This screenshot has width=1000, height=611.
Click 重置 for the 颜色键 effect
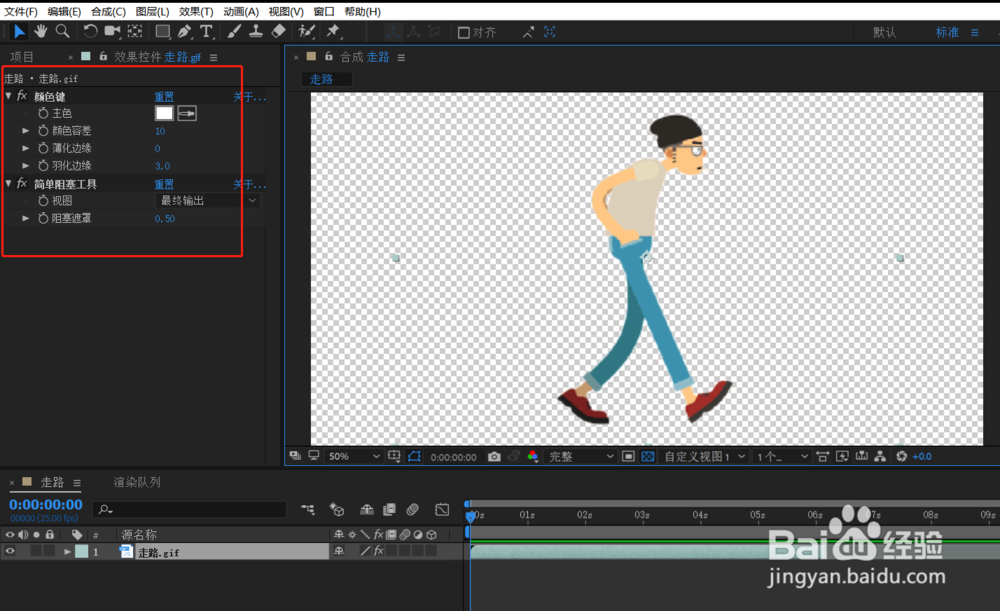164,97
